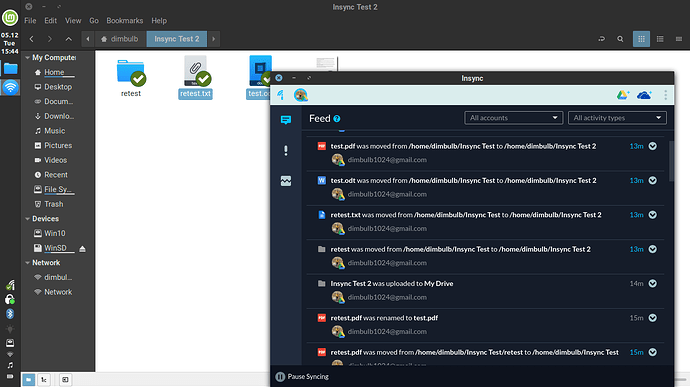The width and height of the screenshot is (690, 387).
Task: Open the Linux Mint menu icon
Action: pyautogui.click(x=10, y=18)
